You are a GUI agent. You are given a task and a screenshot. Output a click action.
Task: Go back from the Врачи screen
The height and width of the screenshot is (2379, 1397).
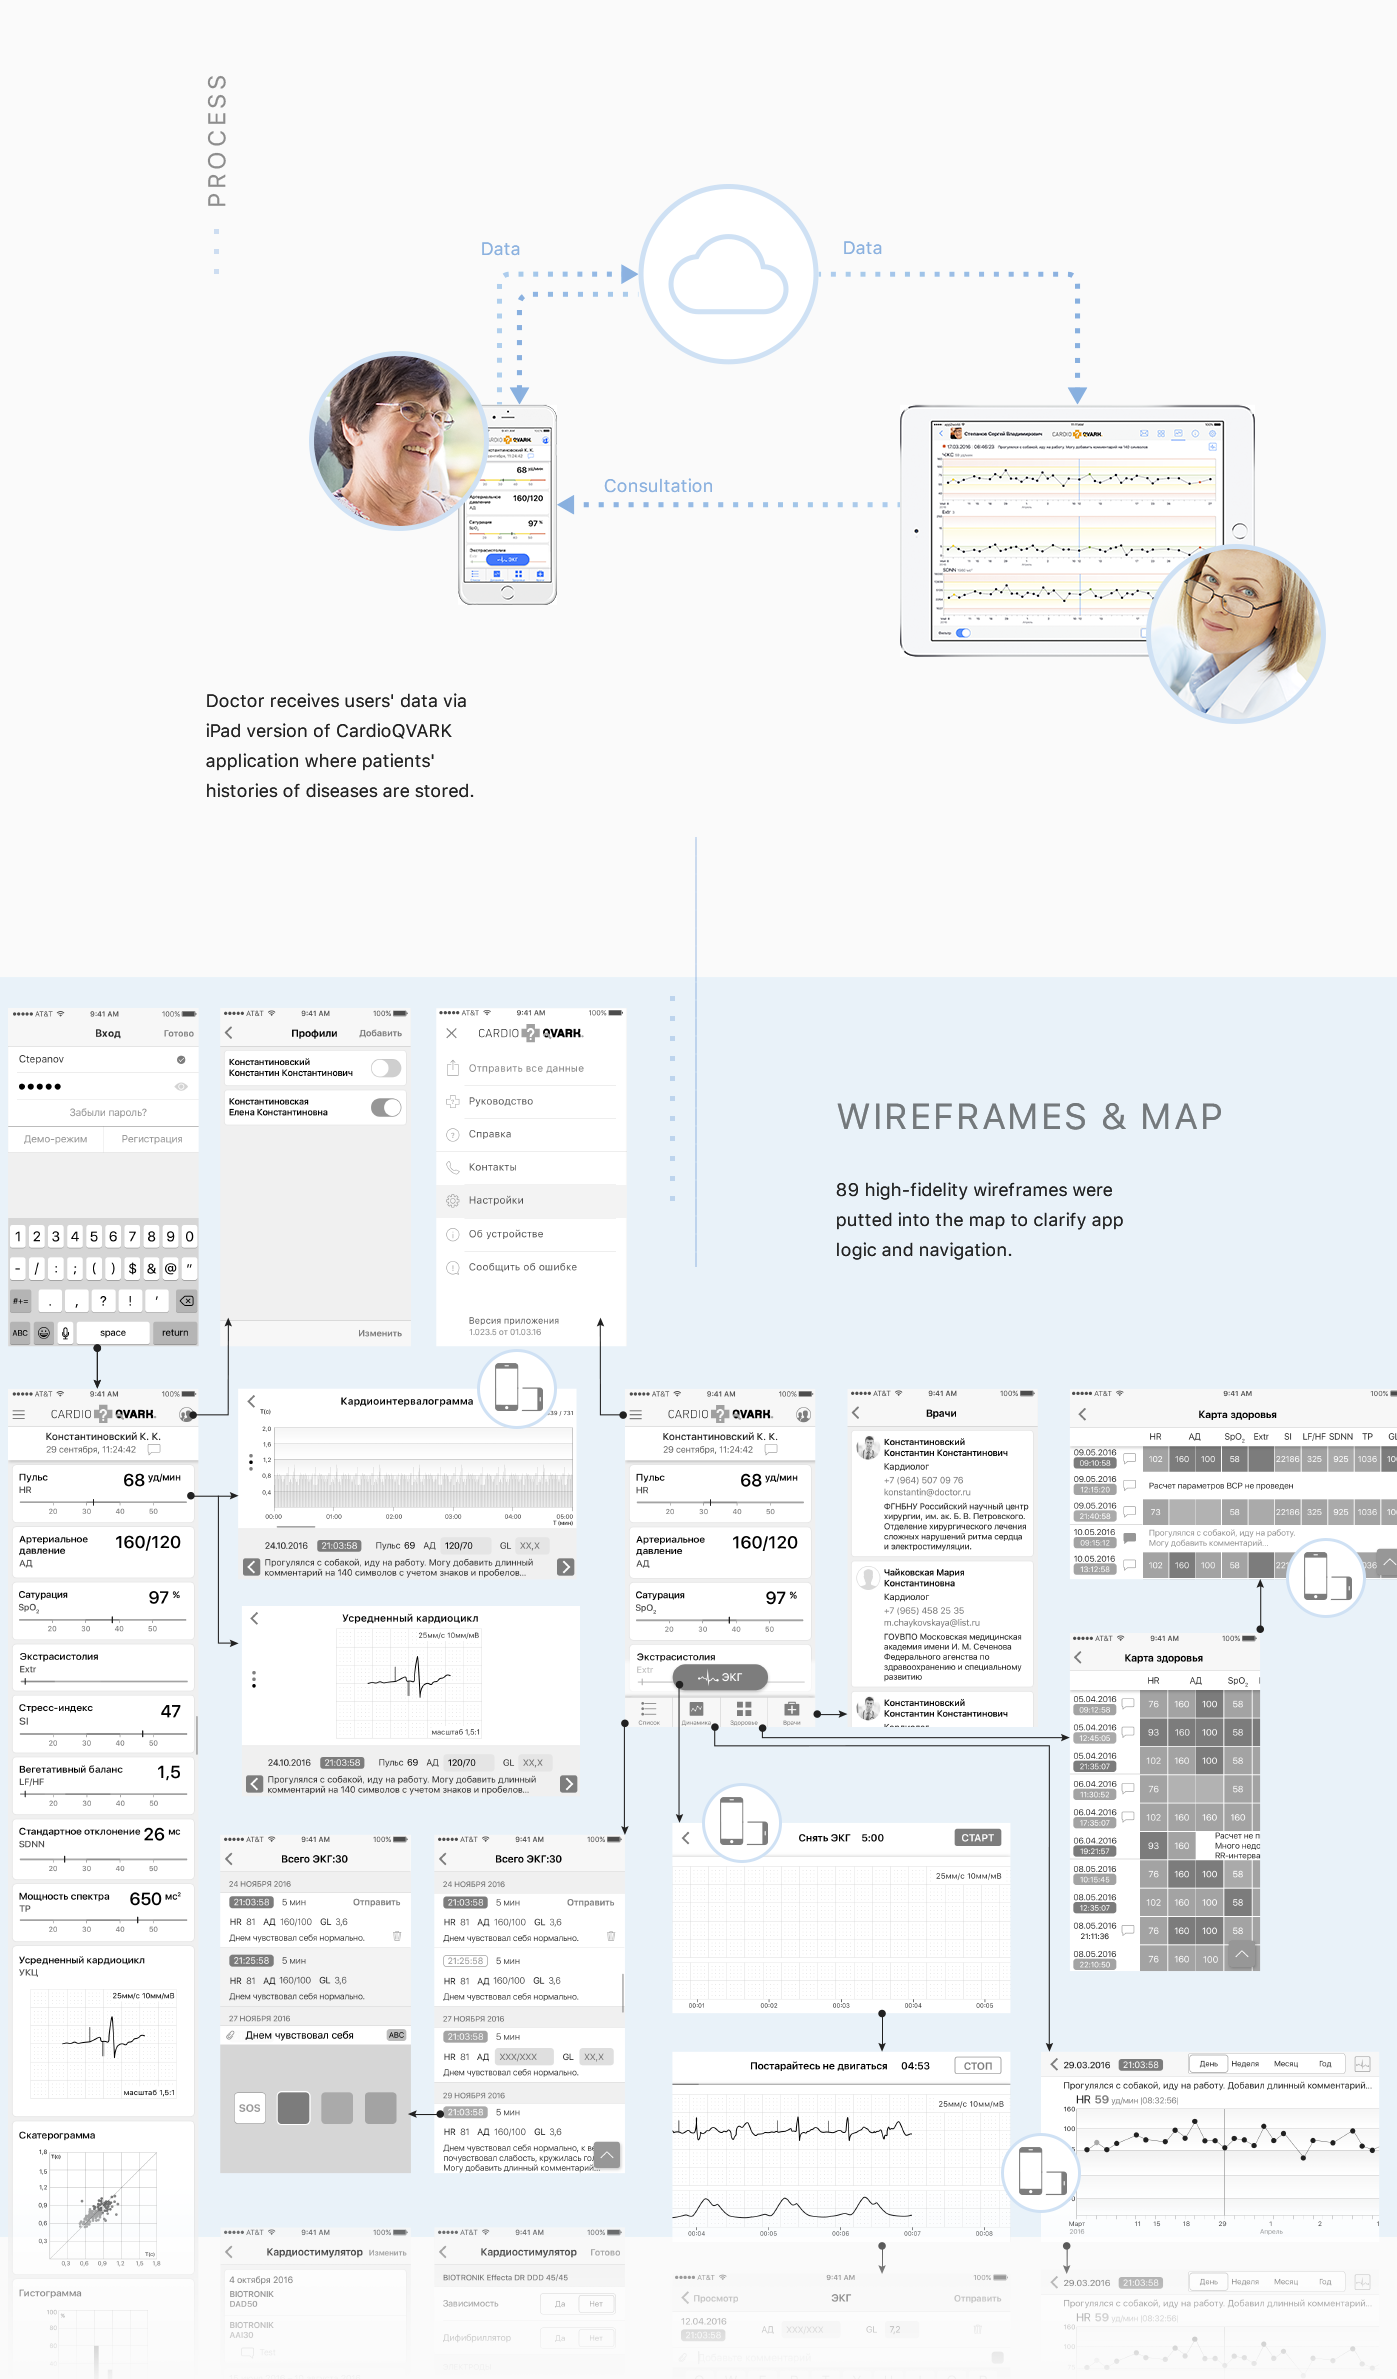pos(856,1413)
